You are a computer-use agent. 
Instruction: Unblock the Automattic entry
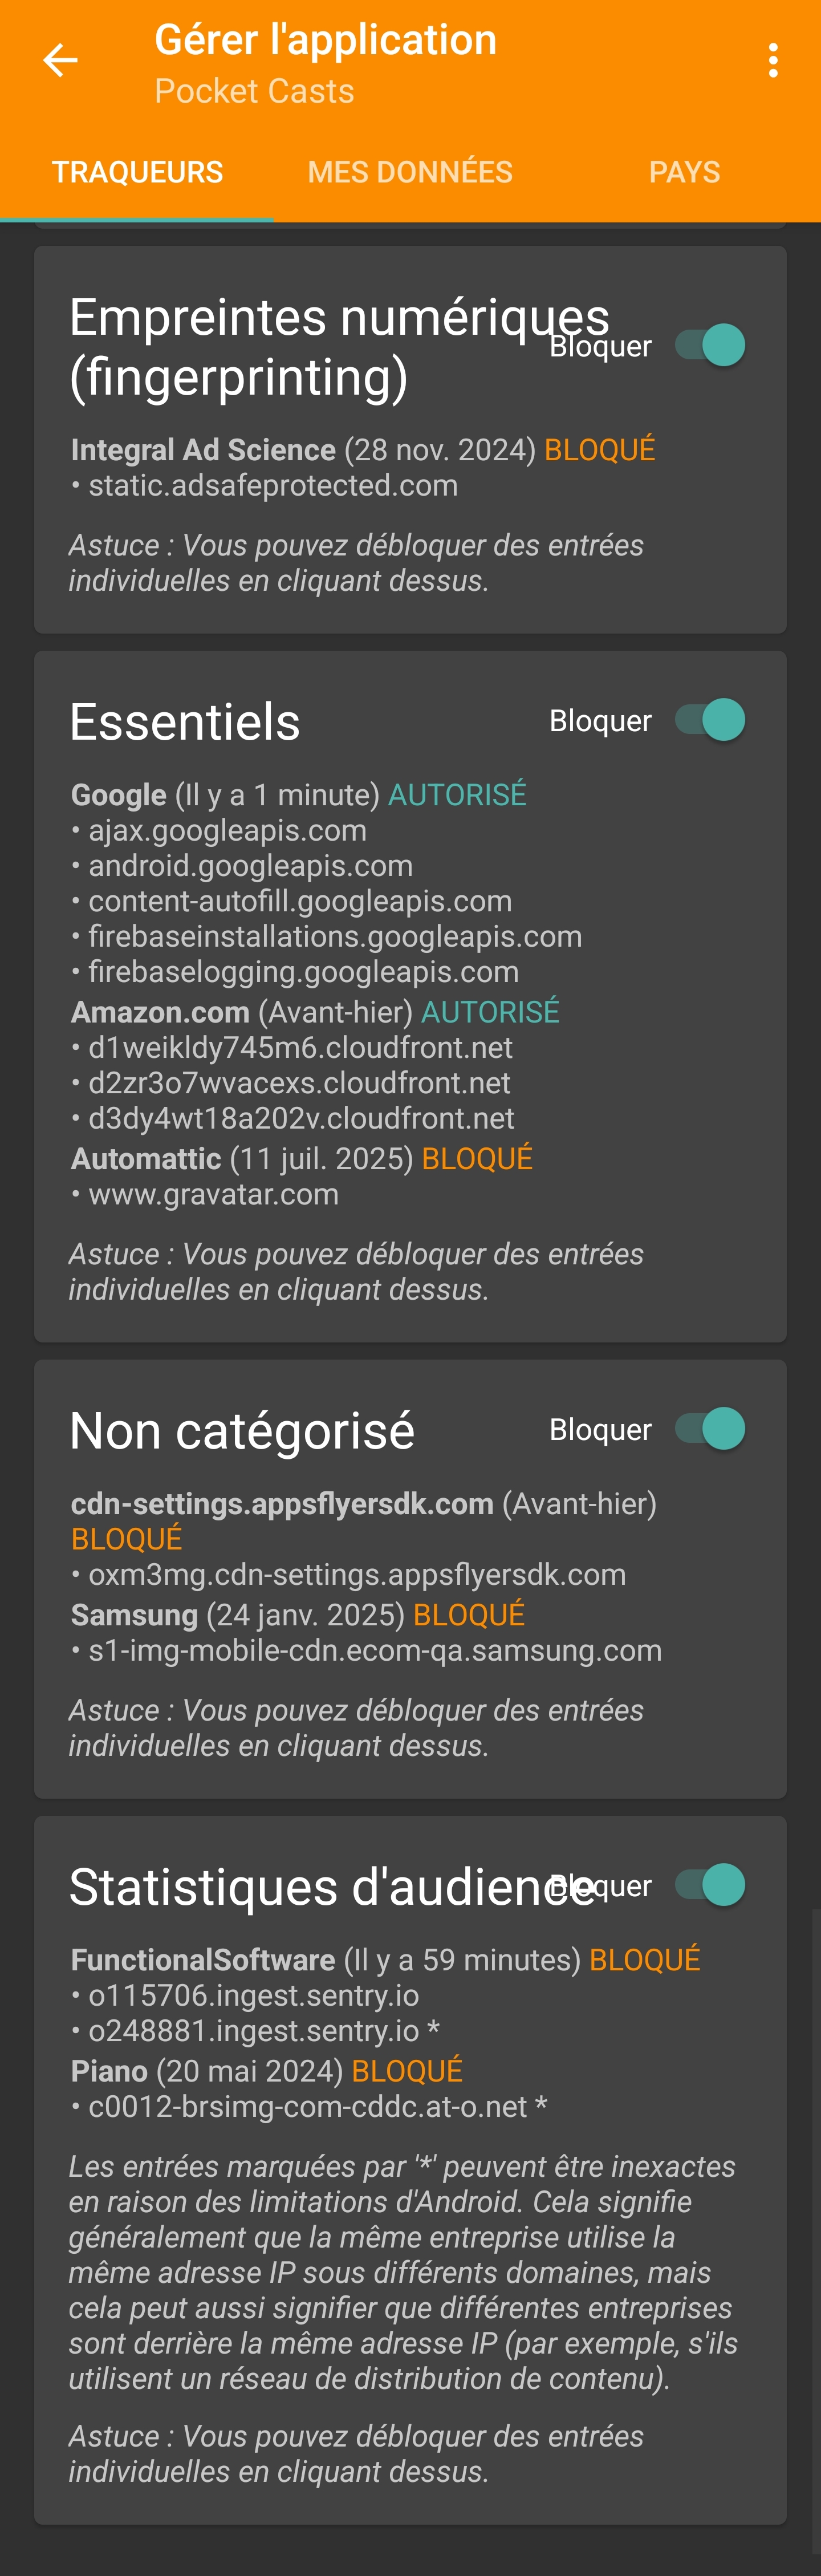tap(301, 1159)
